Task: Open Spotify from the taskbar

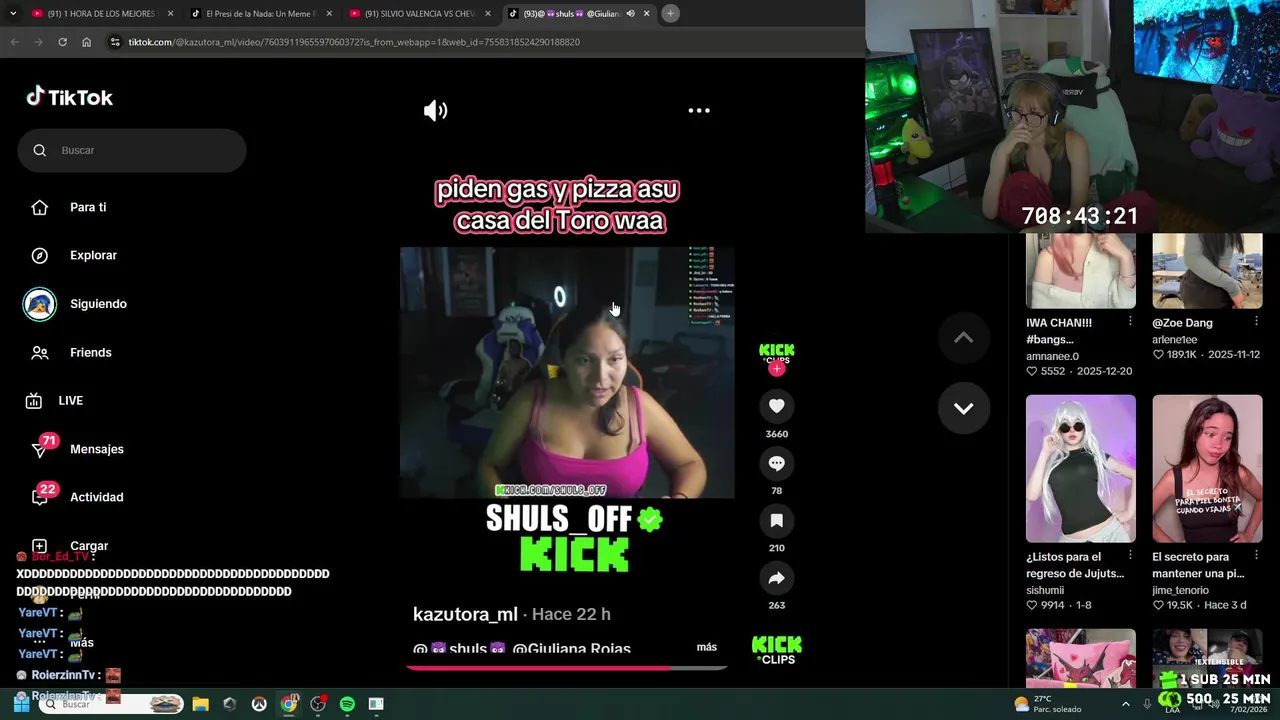Action: coord(347,704)
